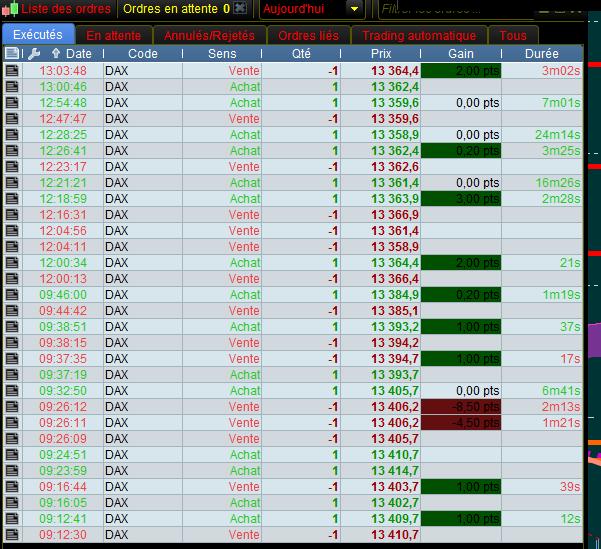Screen dimensions: 601x549
Task: Click the order filter input field
Action: point(456,9)
